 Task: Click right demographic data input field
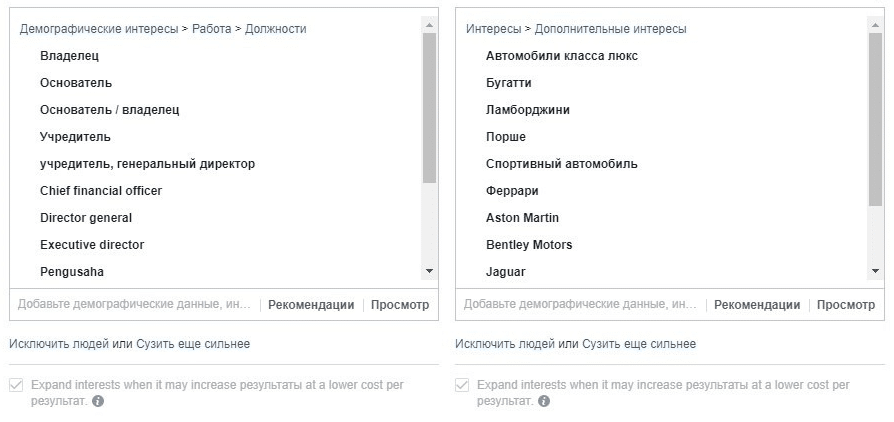580,305
